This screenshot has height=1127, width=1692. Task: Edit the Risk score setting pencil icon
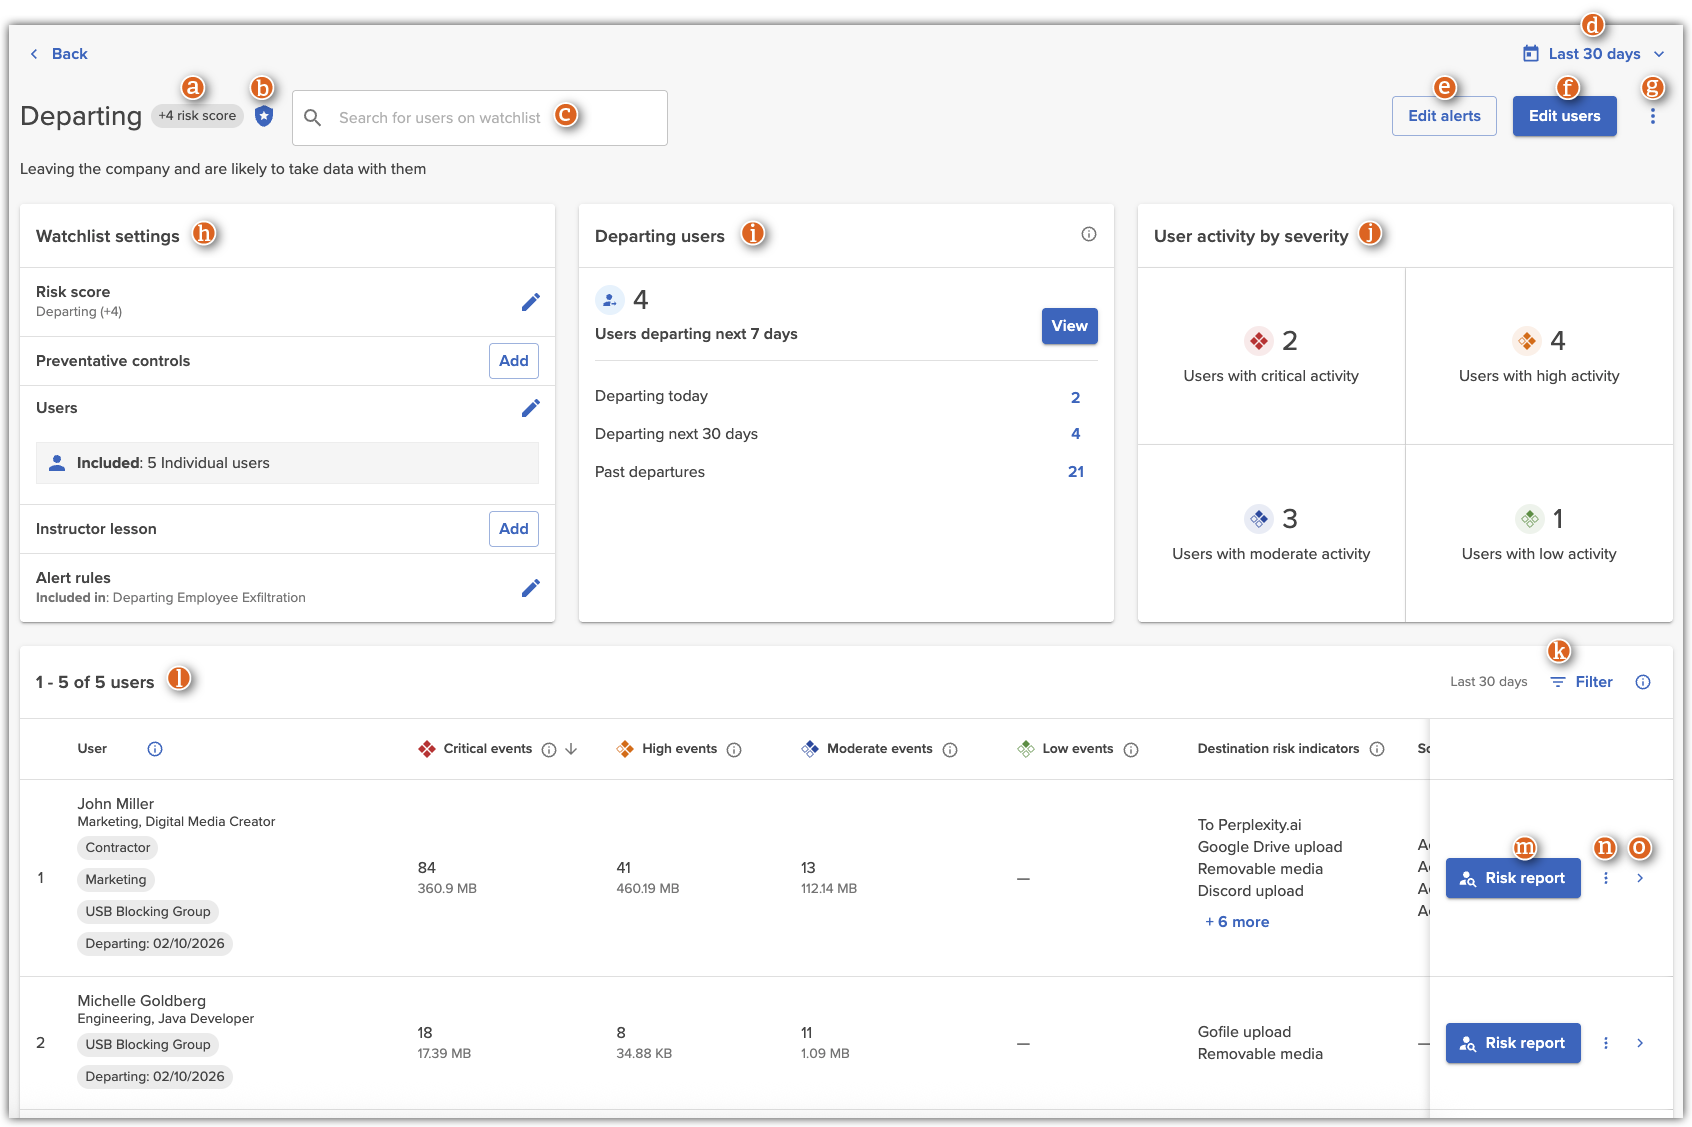click(531, 302)
